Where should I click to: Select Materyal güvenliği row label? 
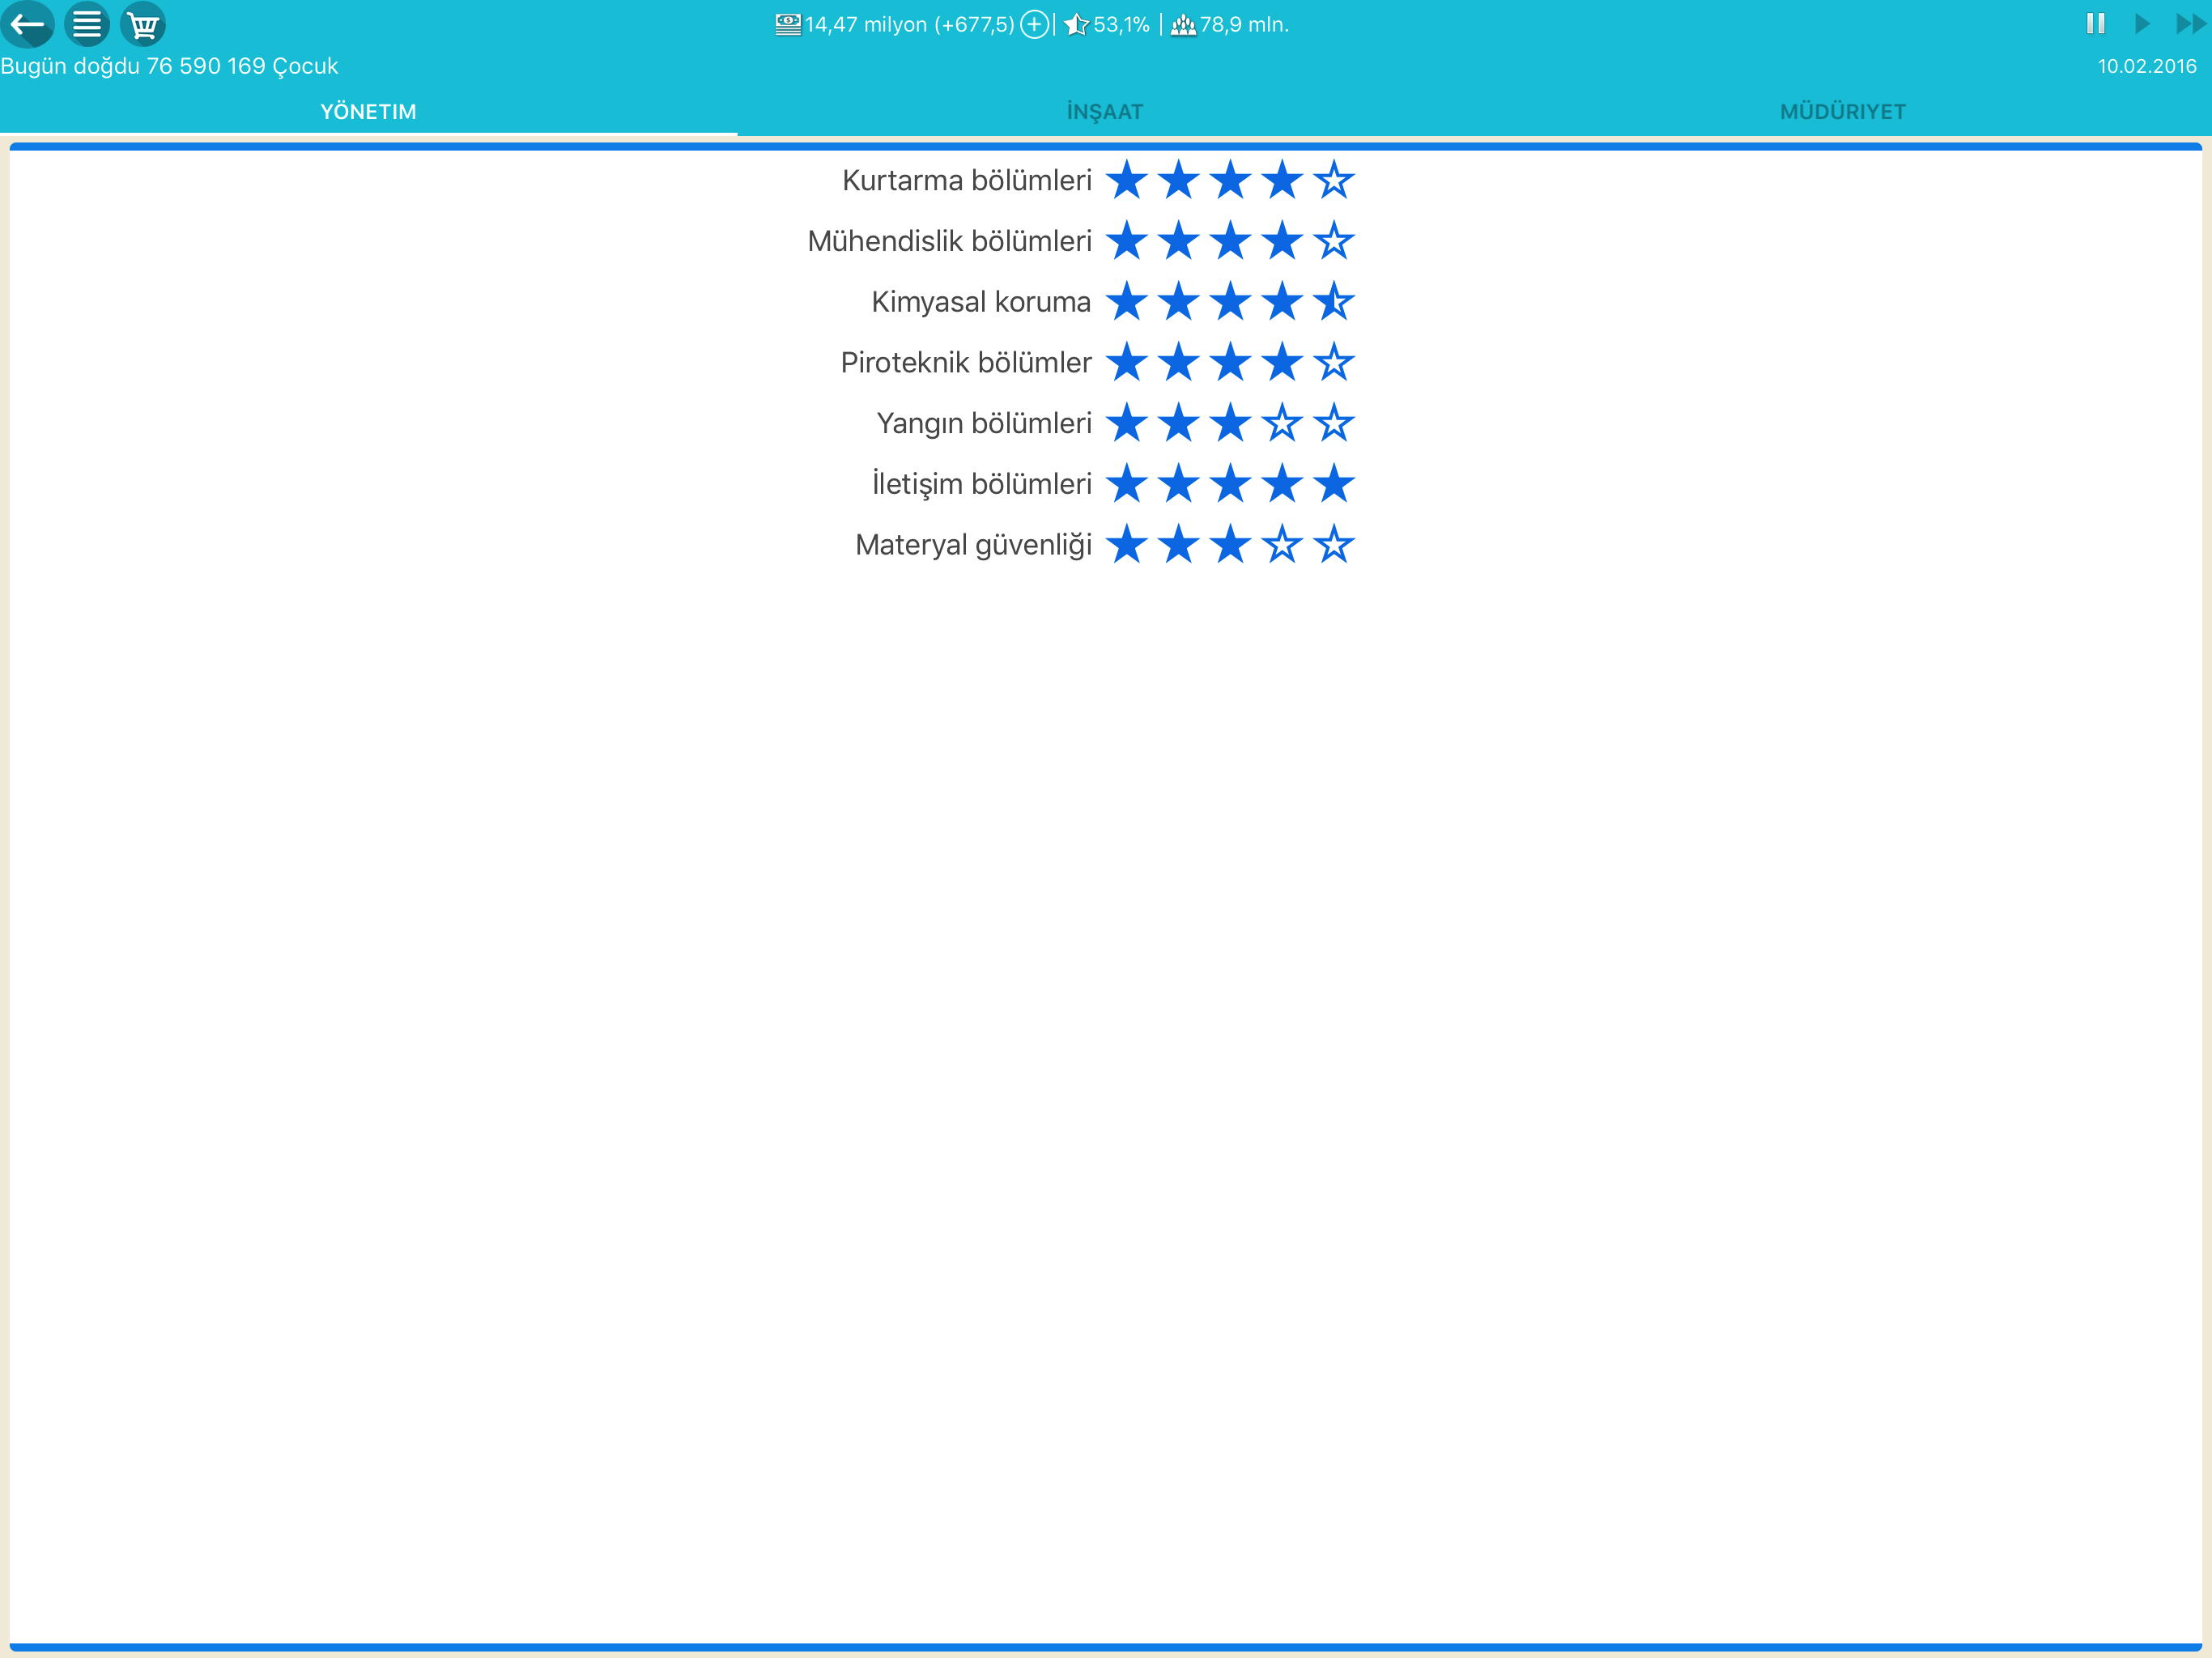click(x=973, y=545)
